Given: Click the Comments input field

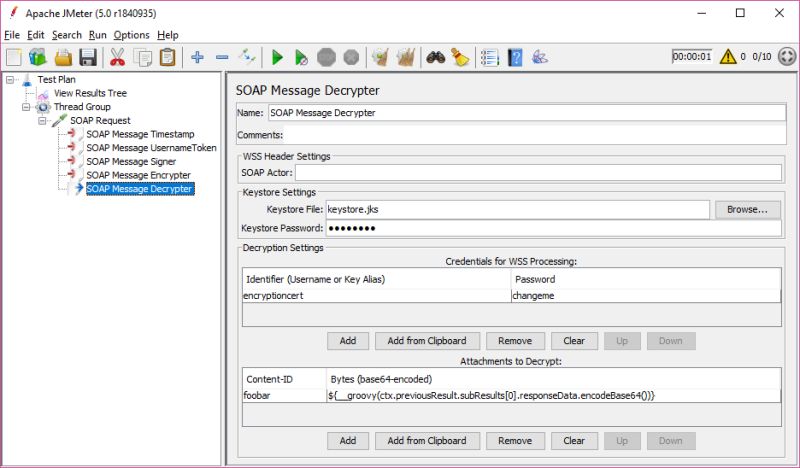Looking at the screenshot, I should (535, 135).
